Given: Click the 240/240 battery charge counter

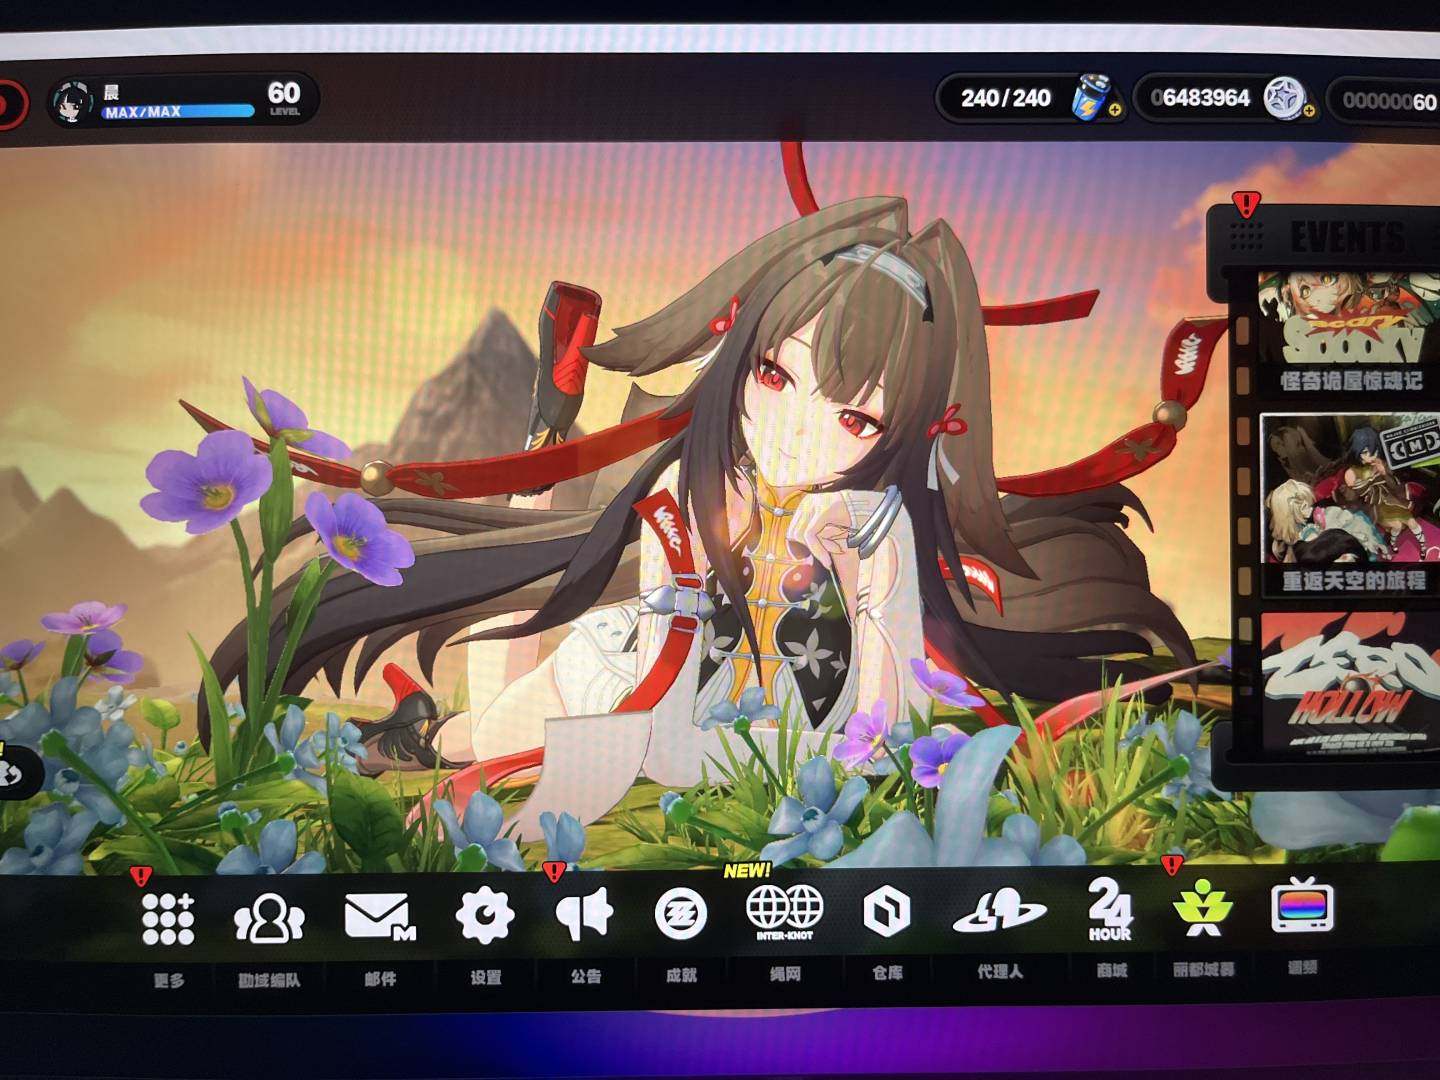Looking at the screenshot, I should (x=1005, y=98).
